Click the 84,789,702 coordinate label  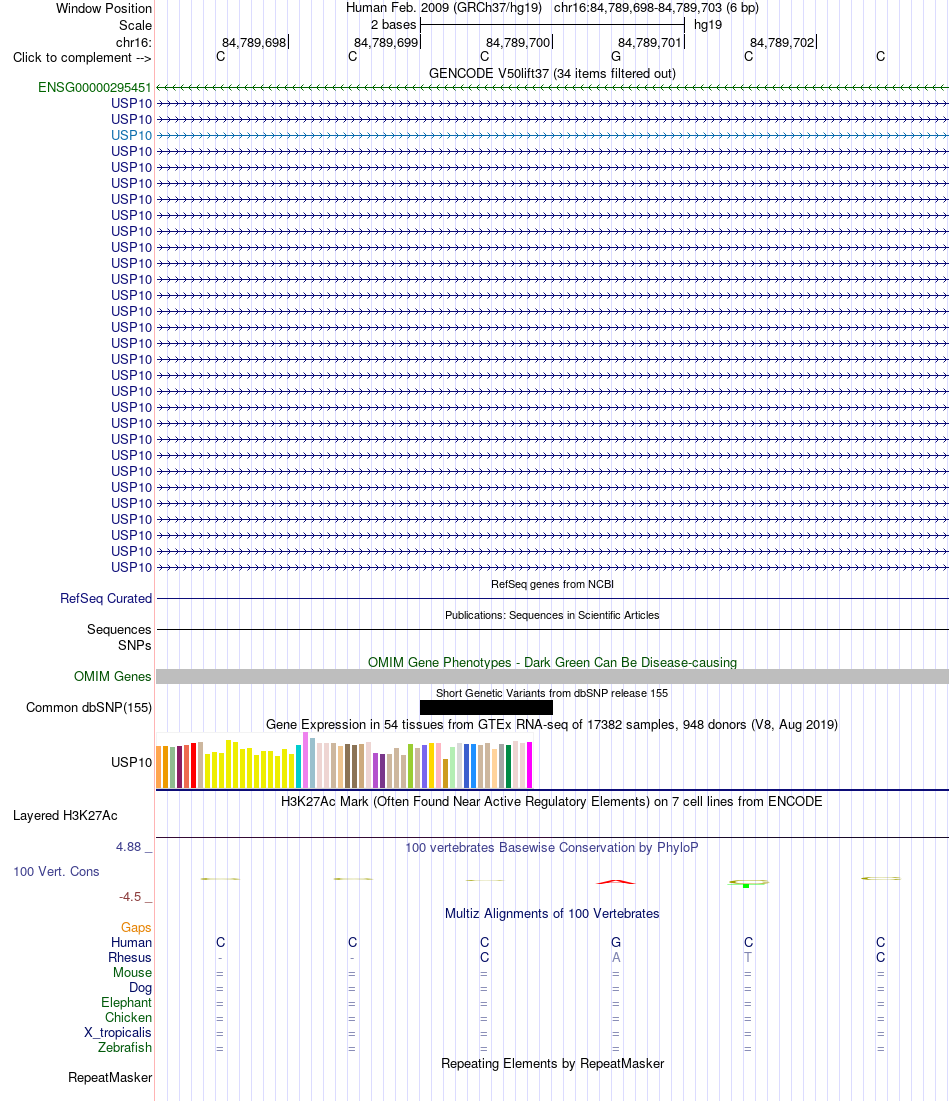click(x=782, y=43)
